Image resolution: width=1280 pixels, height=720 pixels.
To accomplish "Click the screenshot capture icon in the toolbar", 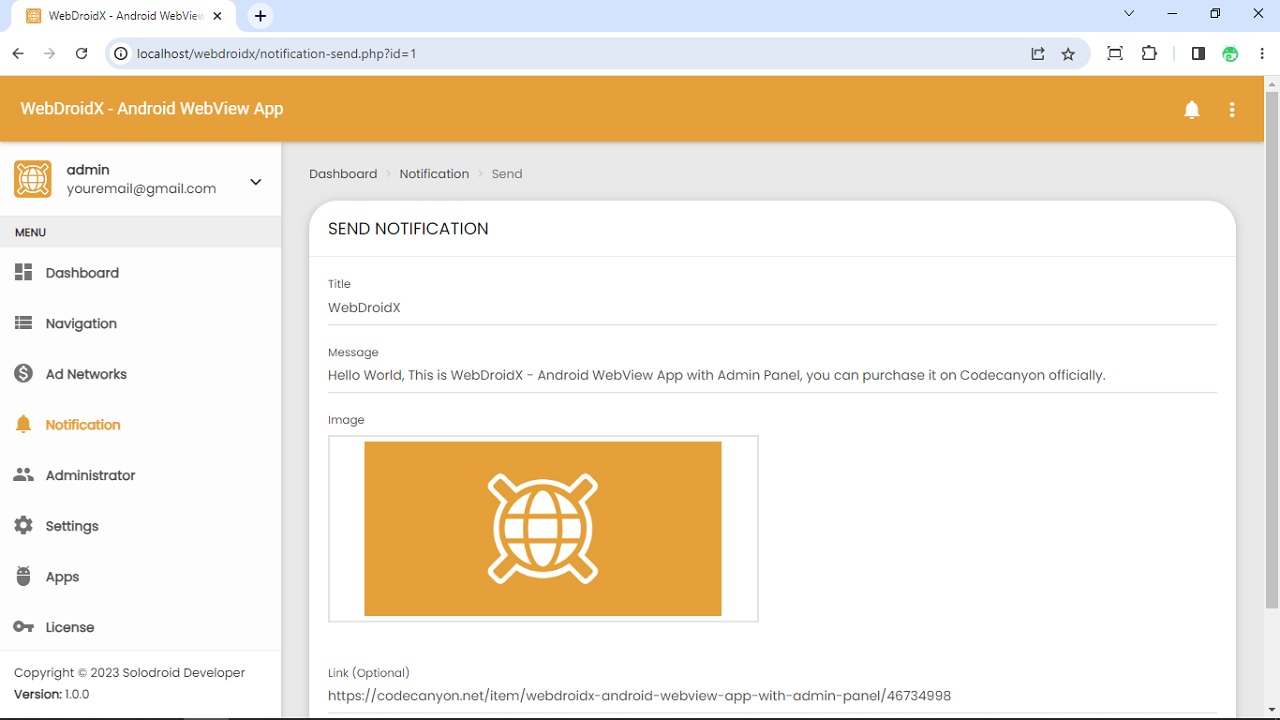I will tap(1115, 54).
